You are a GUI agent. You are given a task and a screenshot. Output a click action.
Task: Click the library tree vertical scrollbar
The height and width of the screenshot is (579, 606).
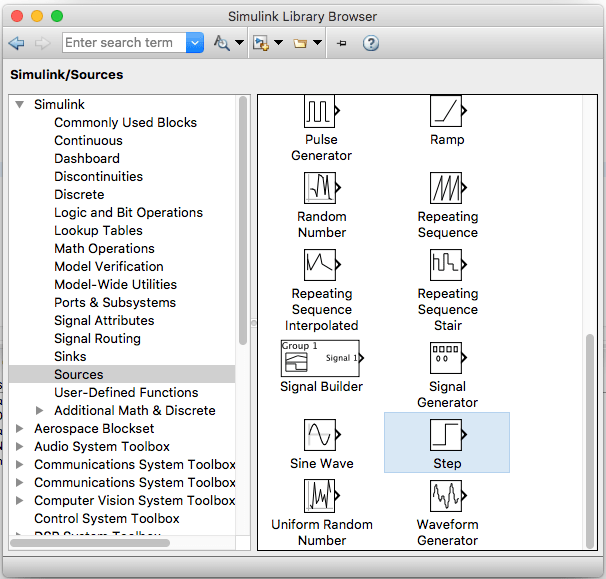coord(243,220)
